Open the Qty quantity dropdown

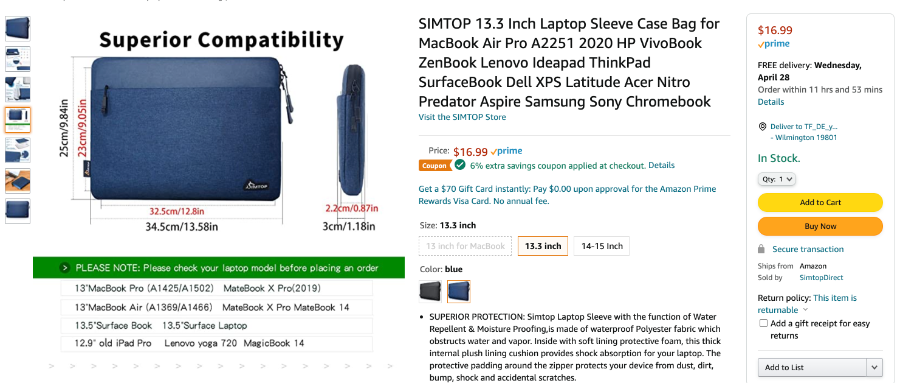(x=777, y=179)
